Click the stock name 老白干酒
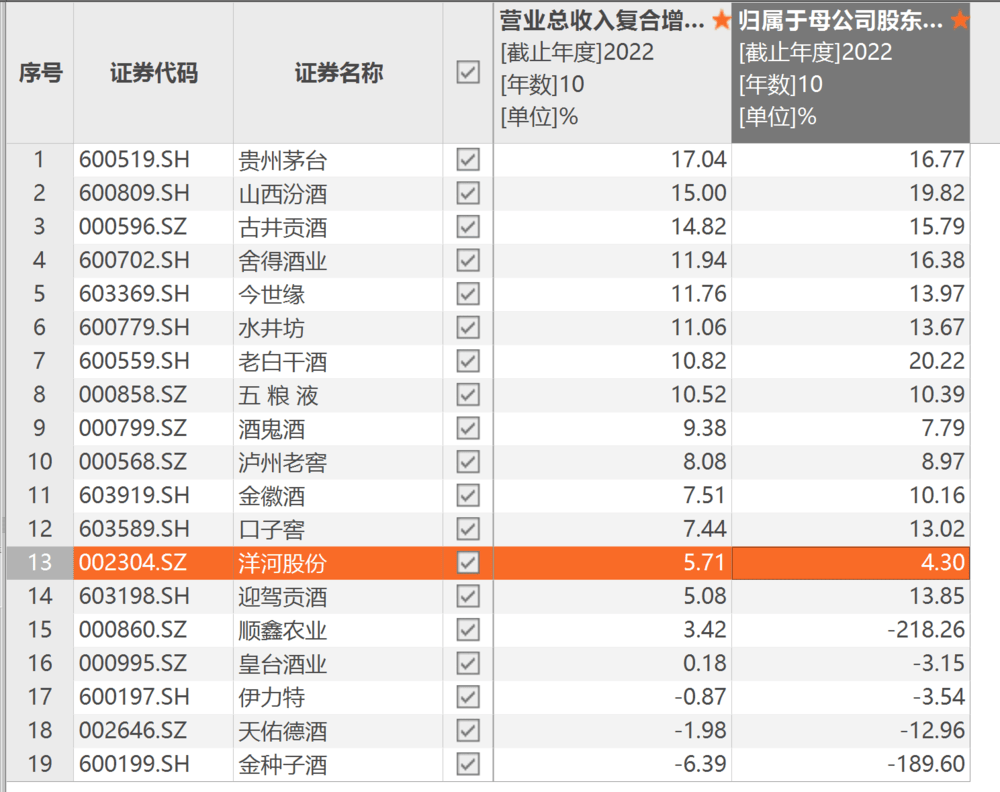The width and height of the screenshot is (1000, 792). pos(283,362)
